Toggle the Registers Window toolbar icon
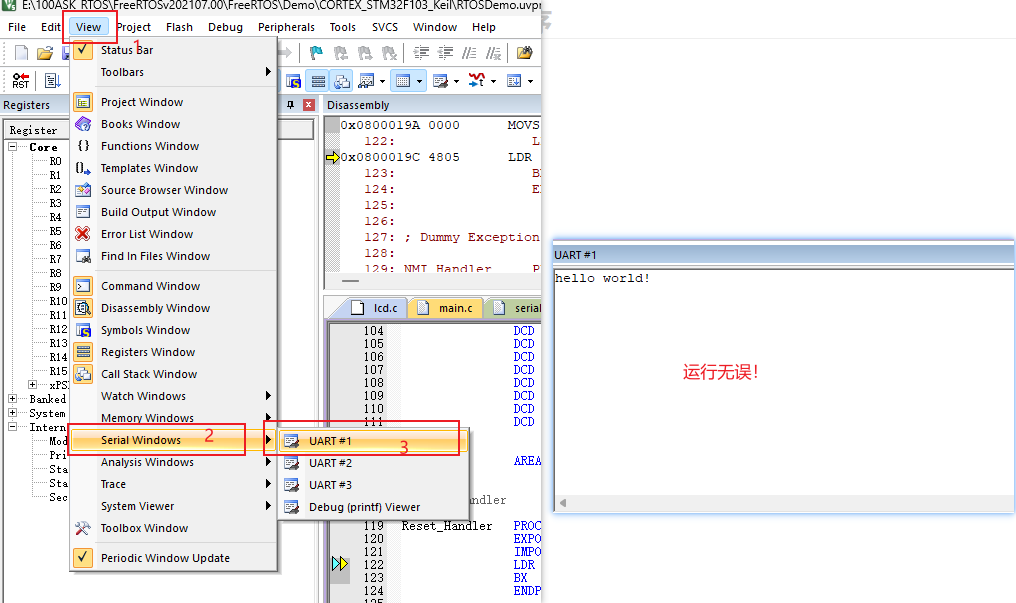Image resolution: width=1016 pixels, height=603 pixels. click(x=318, y=81)
